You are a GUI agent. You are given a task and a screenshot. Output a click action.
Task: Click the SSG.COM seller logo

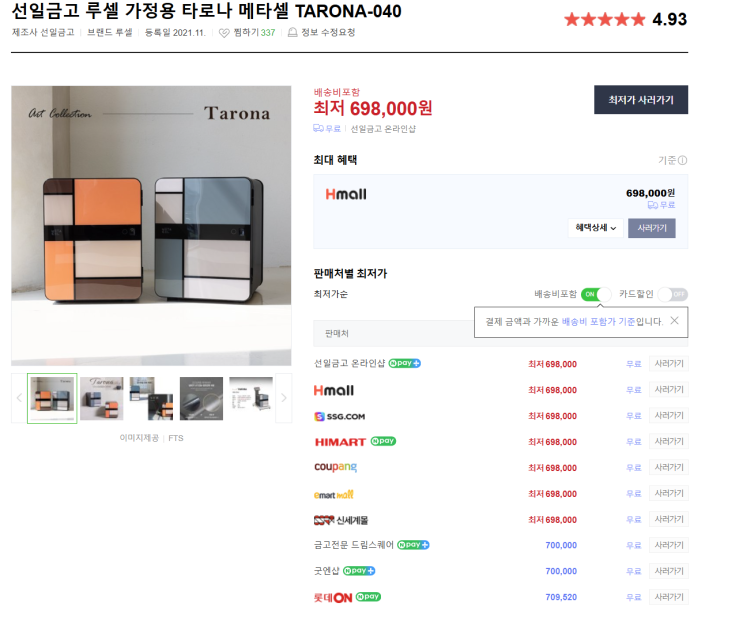coord(340,416)
